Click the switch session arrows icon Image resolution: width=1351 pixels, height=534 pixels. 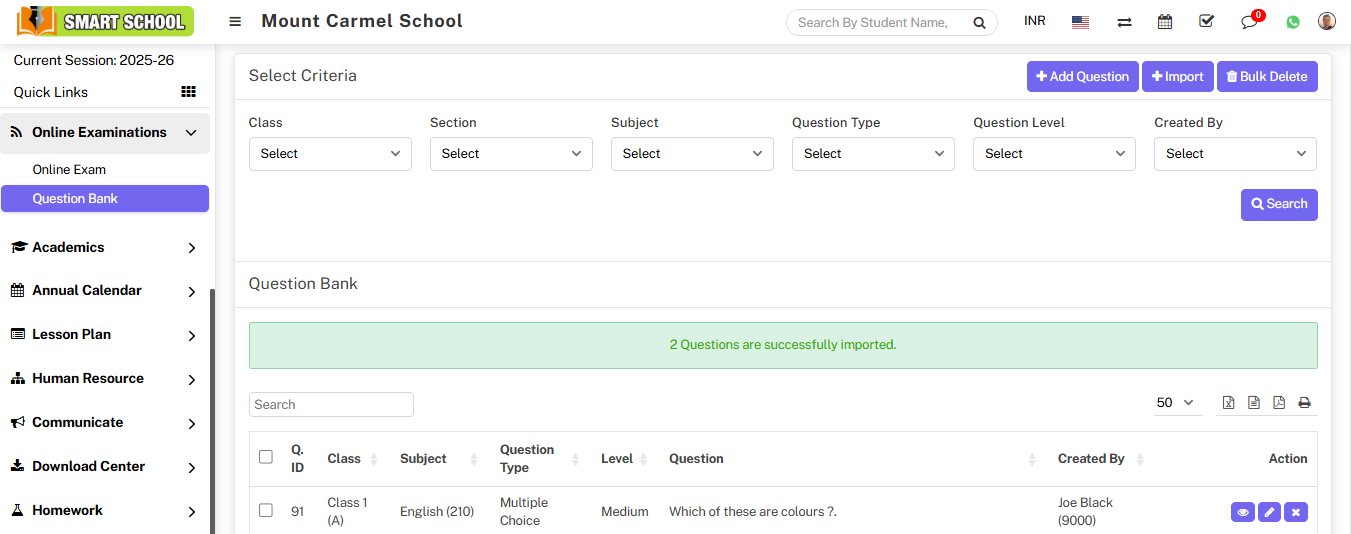pos(1124,22)
